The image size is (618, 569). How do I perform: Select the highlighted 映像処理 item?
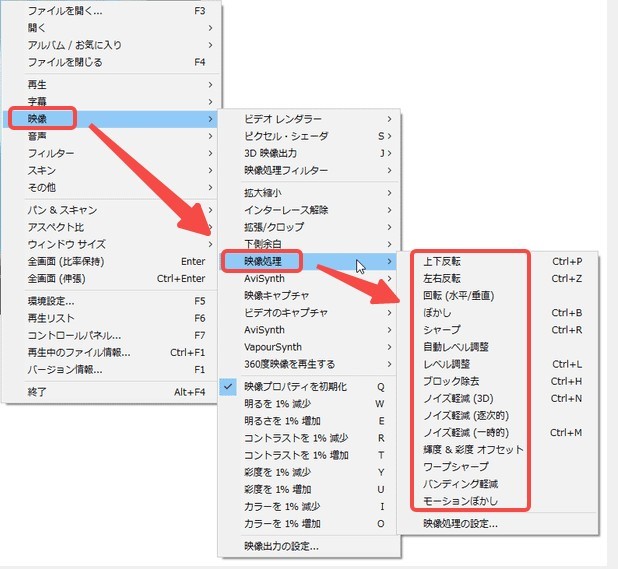(309, 261)
